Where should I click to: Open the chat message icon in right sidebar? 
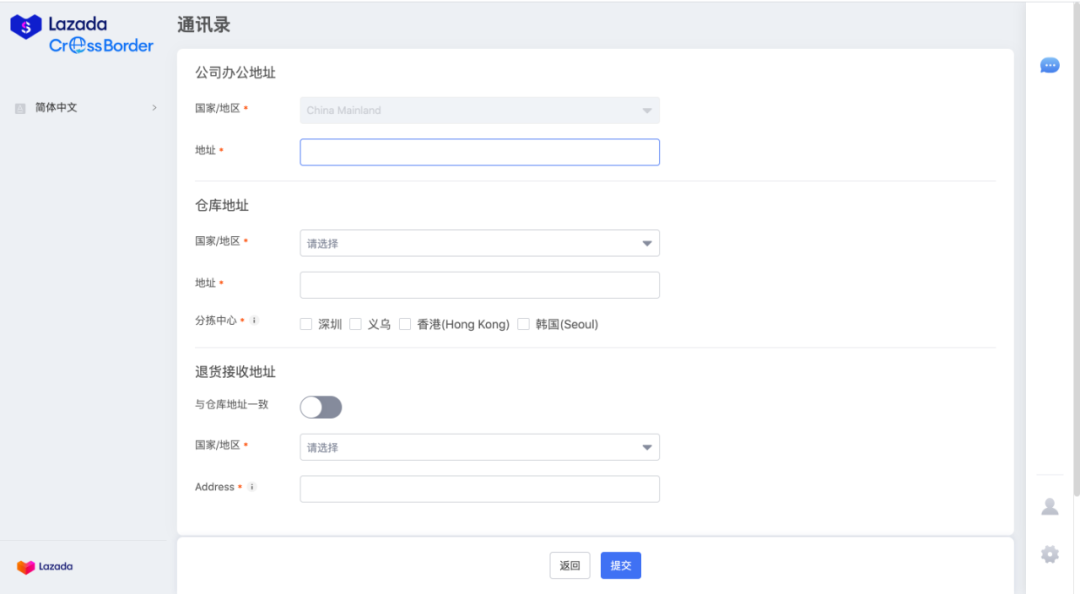(x=1049, y=65)
